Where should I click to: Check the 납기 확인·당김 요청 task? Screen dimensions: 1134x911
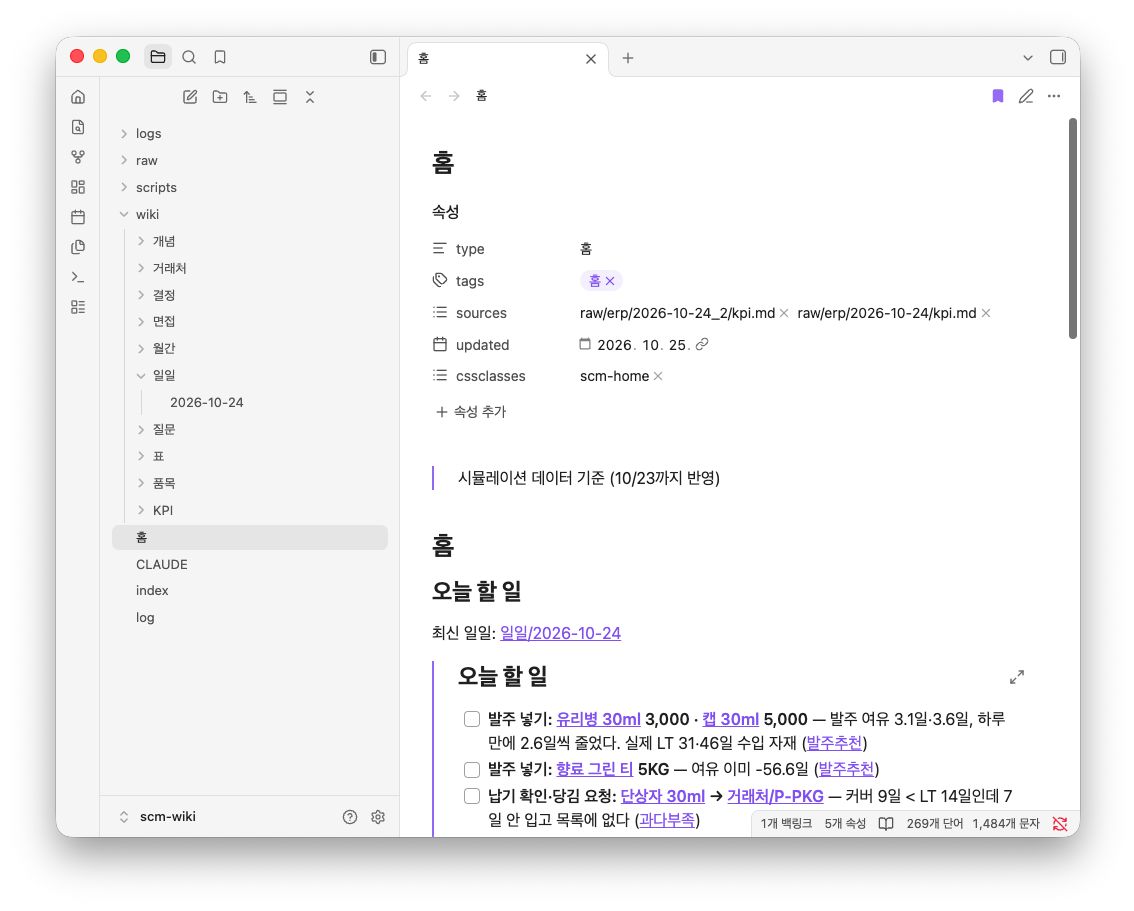pos(472,796)
